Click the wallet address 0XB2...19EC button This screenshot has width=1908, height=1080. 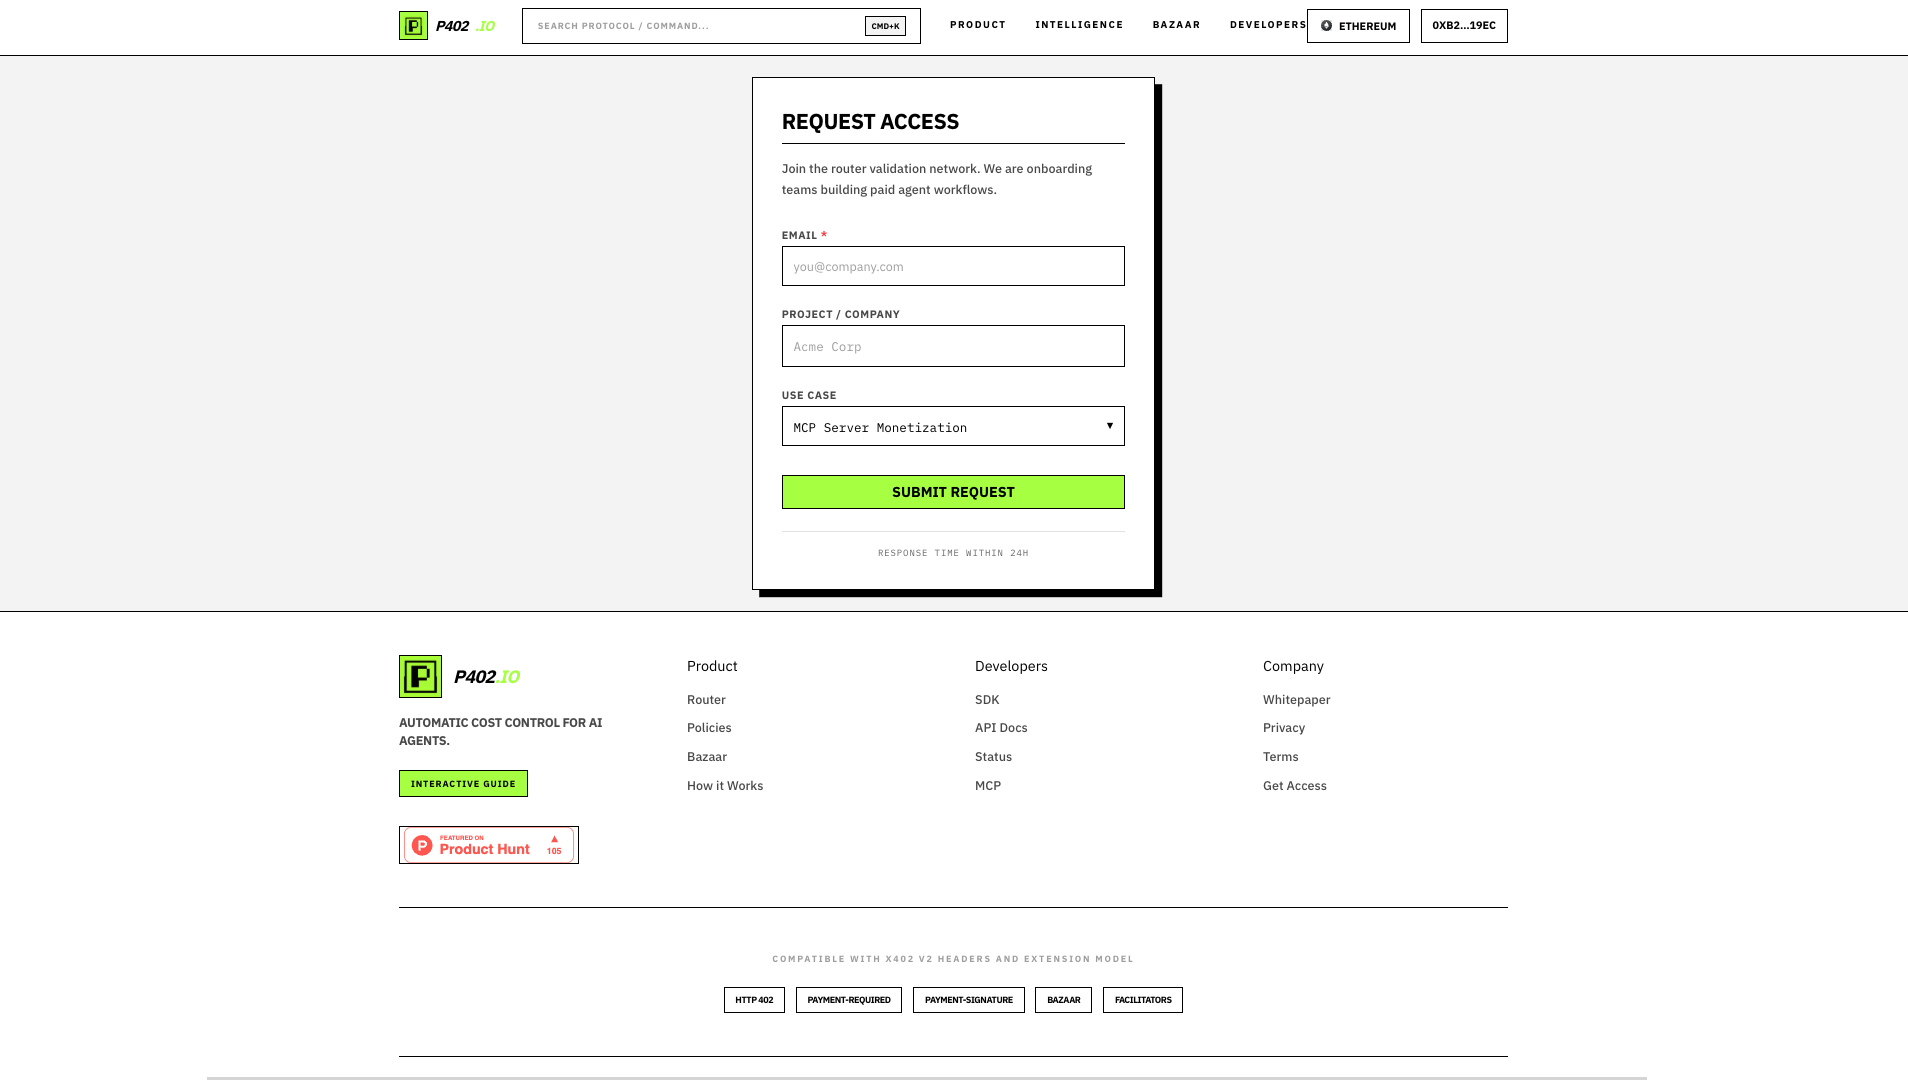(x=1464, y=26)
